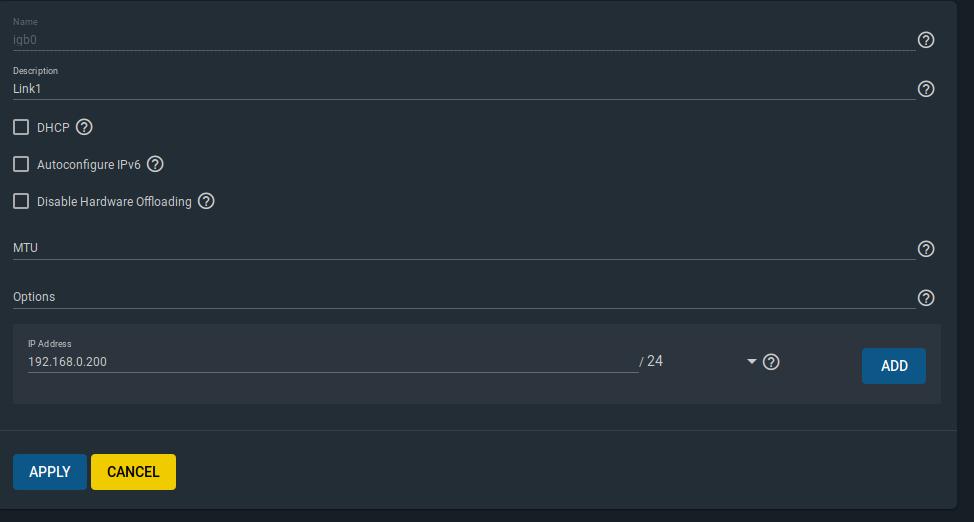974x522 pixels.
Task: Toggle Autoconfigure IPv6 checkbox
Action: tap(21, 164)
